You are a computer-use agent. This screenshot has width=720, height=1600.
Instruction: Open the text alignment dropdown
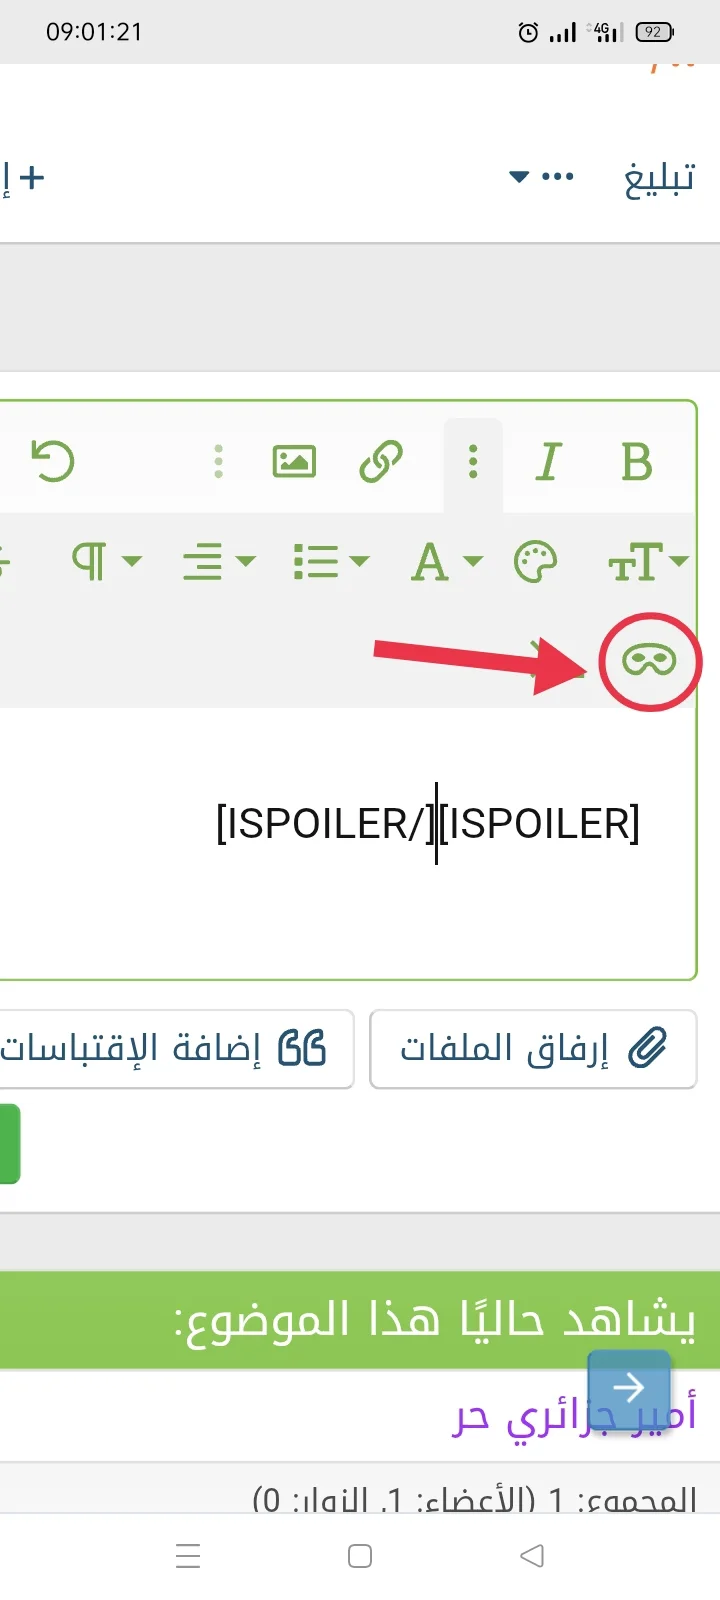[218, 562]
